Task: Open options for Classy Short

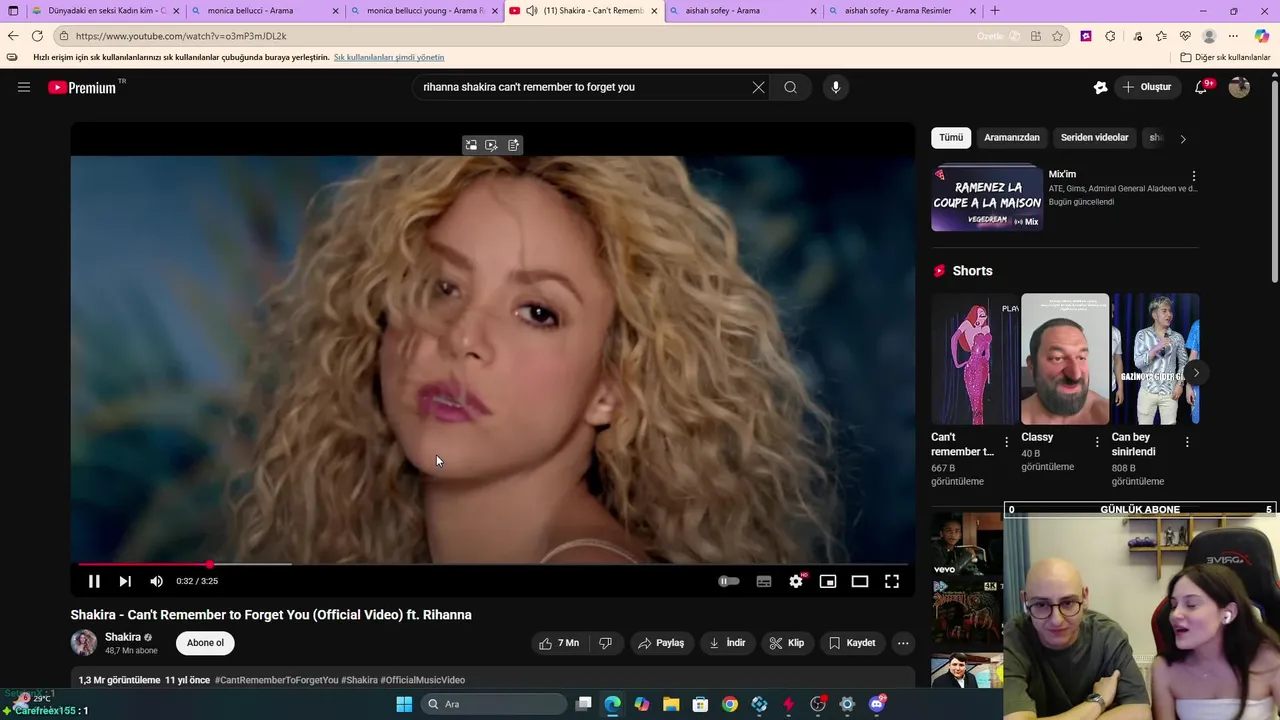Action: tap(1097, 442)
